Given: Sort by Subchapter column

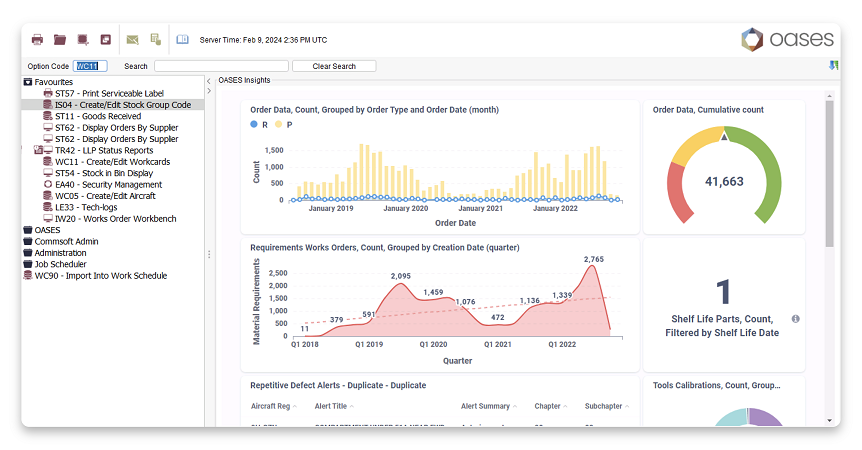Looking at the screenshot, I should pos(606,406).
